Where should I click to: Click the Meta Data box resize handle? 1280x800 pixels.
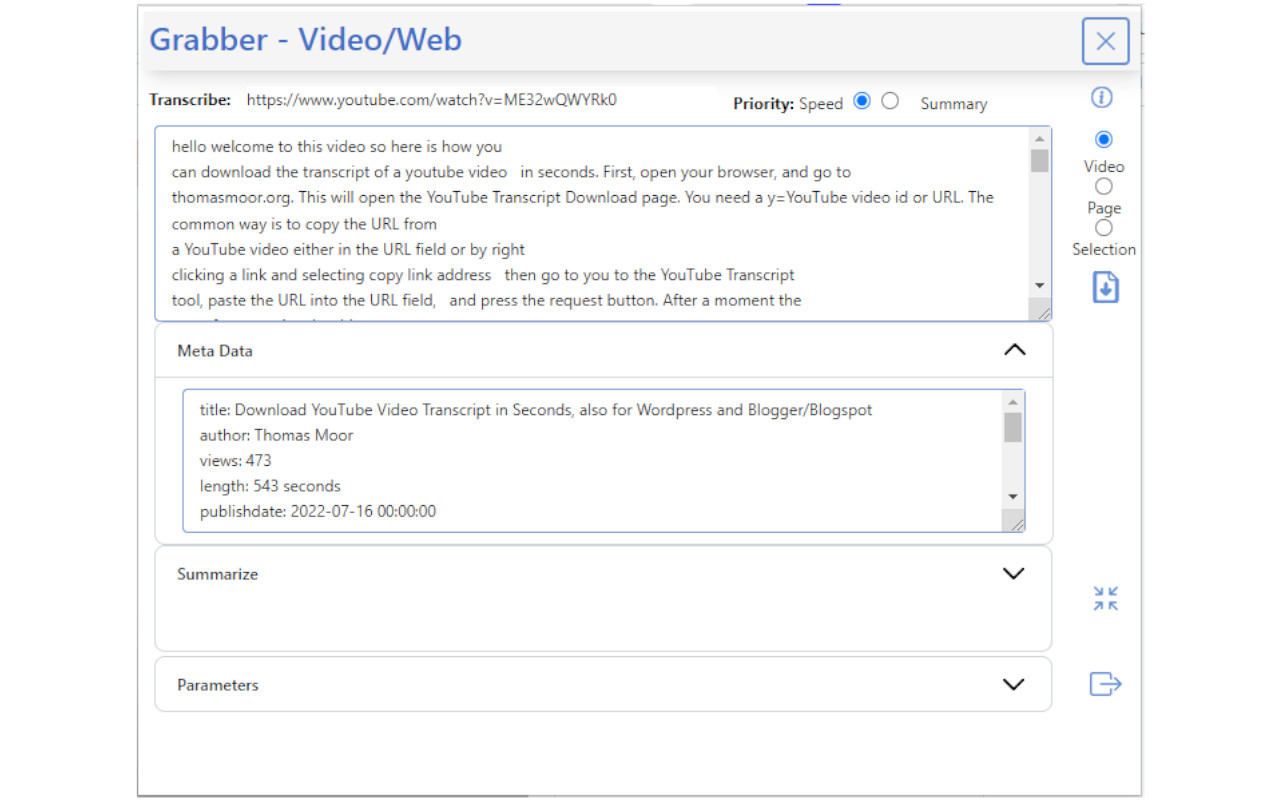coord(1017,523)
